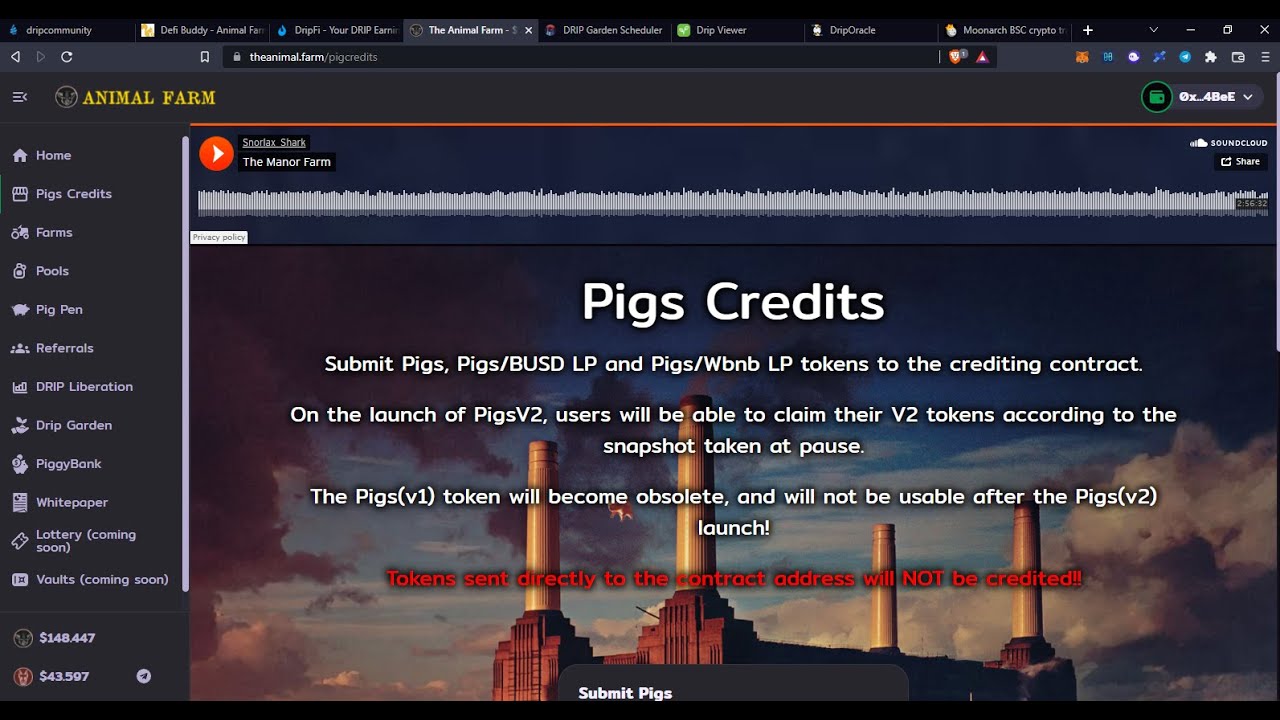The height and width of the screenshot is (720, 1280).
Task: Click the Animal Farm logo
Action: pyautogui.click(x=135, y=97)
